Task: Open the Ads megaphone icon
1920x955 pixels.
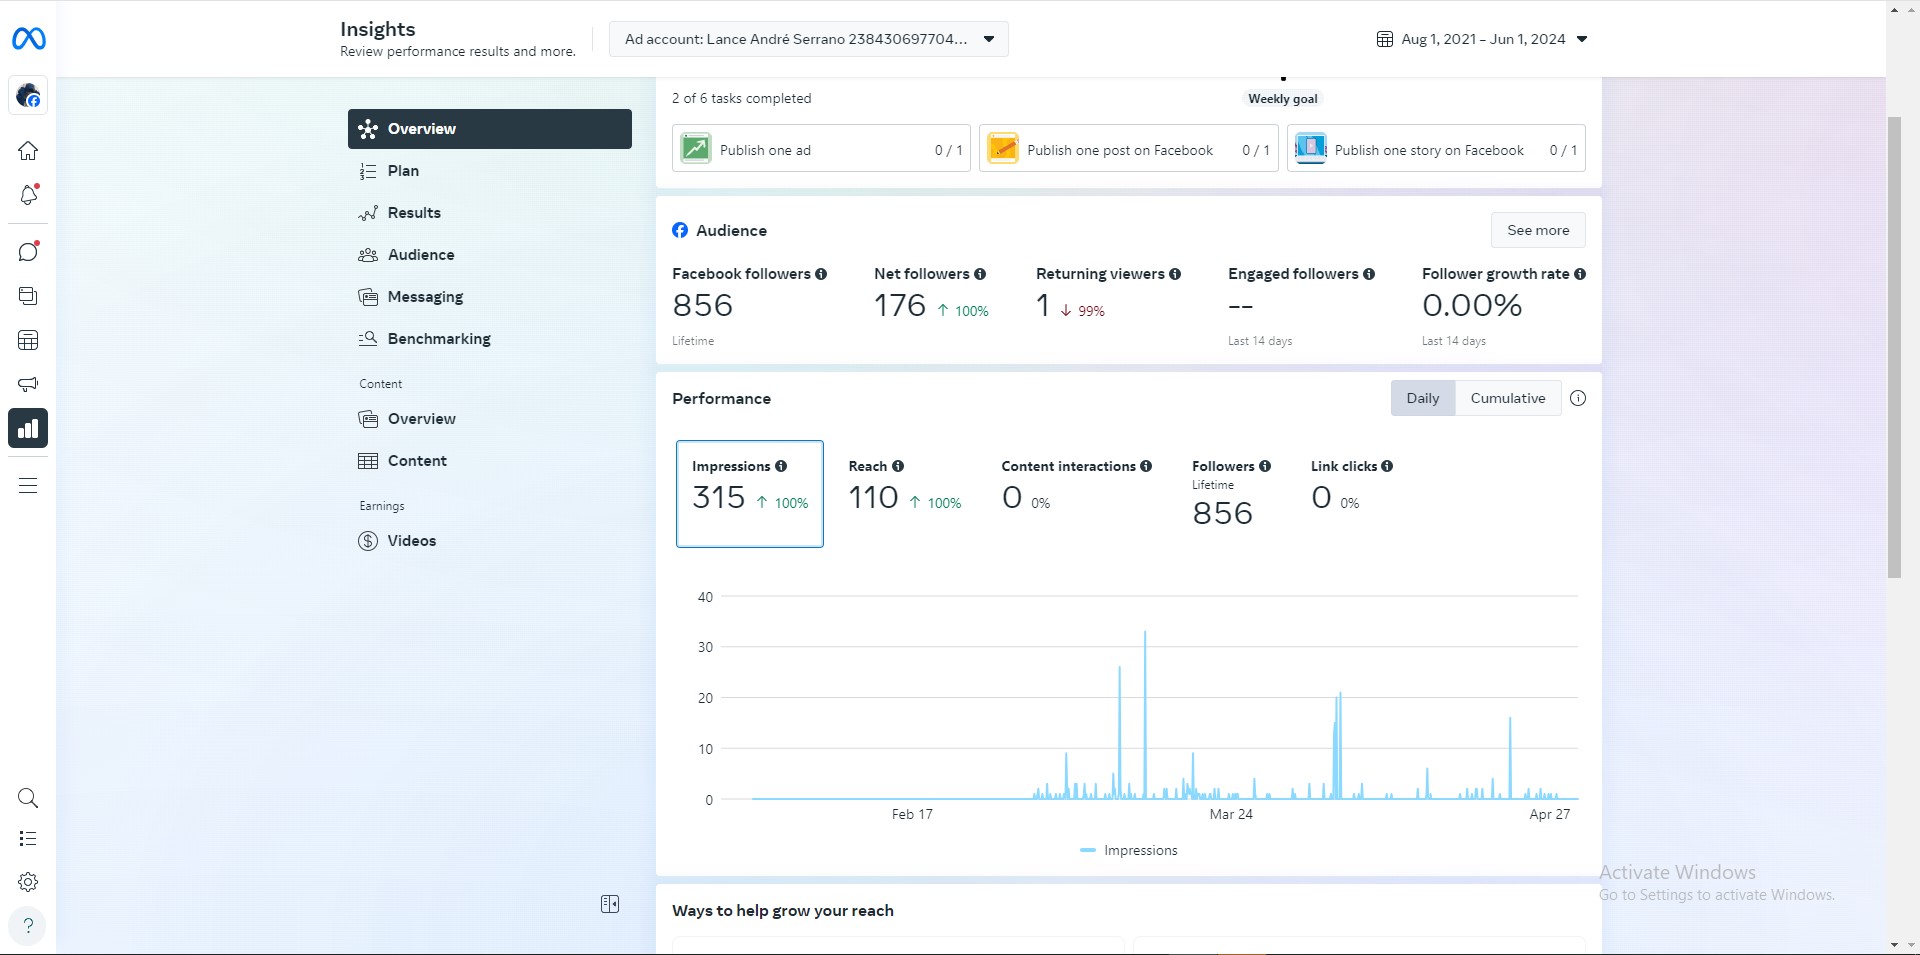Action: [x=28, y=384]
